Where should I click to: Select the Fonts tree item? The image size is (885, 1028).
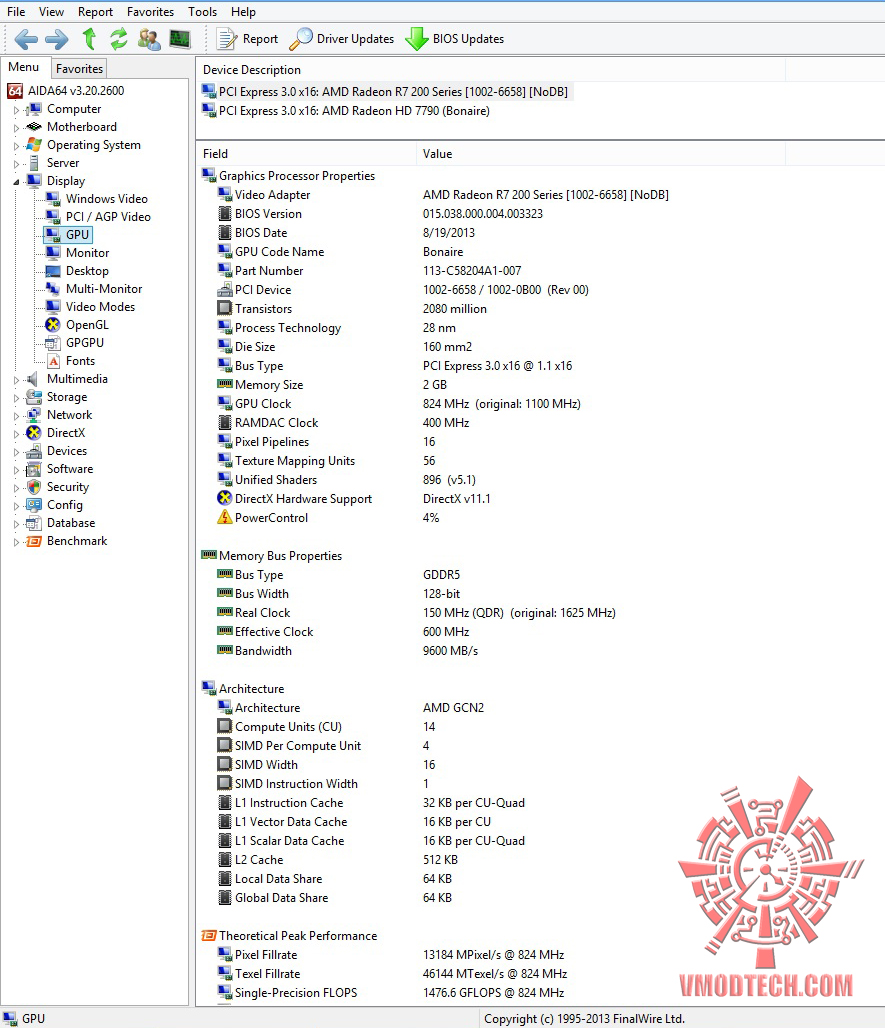point(70,361)
